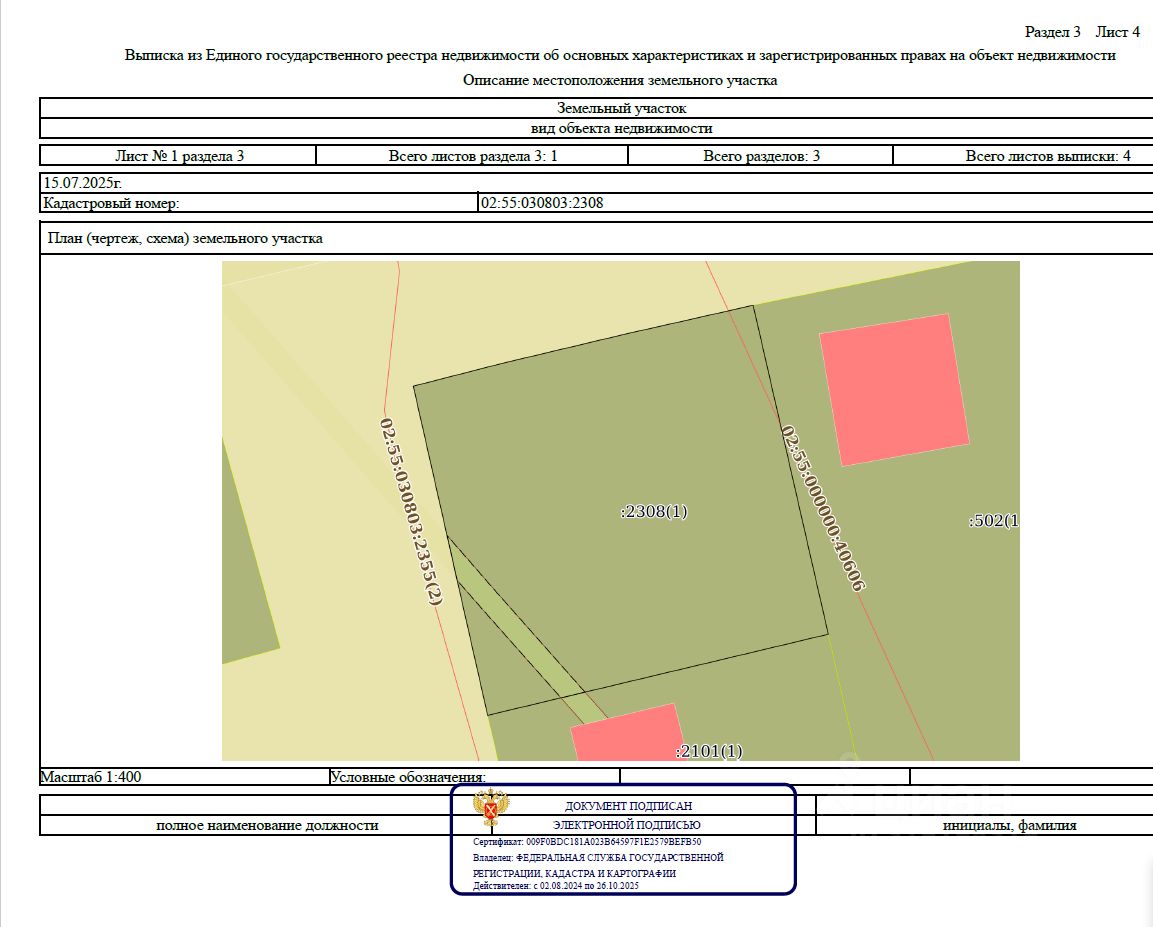Click rotated label 02:55:000000:40606

coord(822,508)
